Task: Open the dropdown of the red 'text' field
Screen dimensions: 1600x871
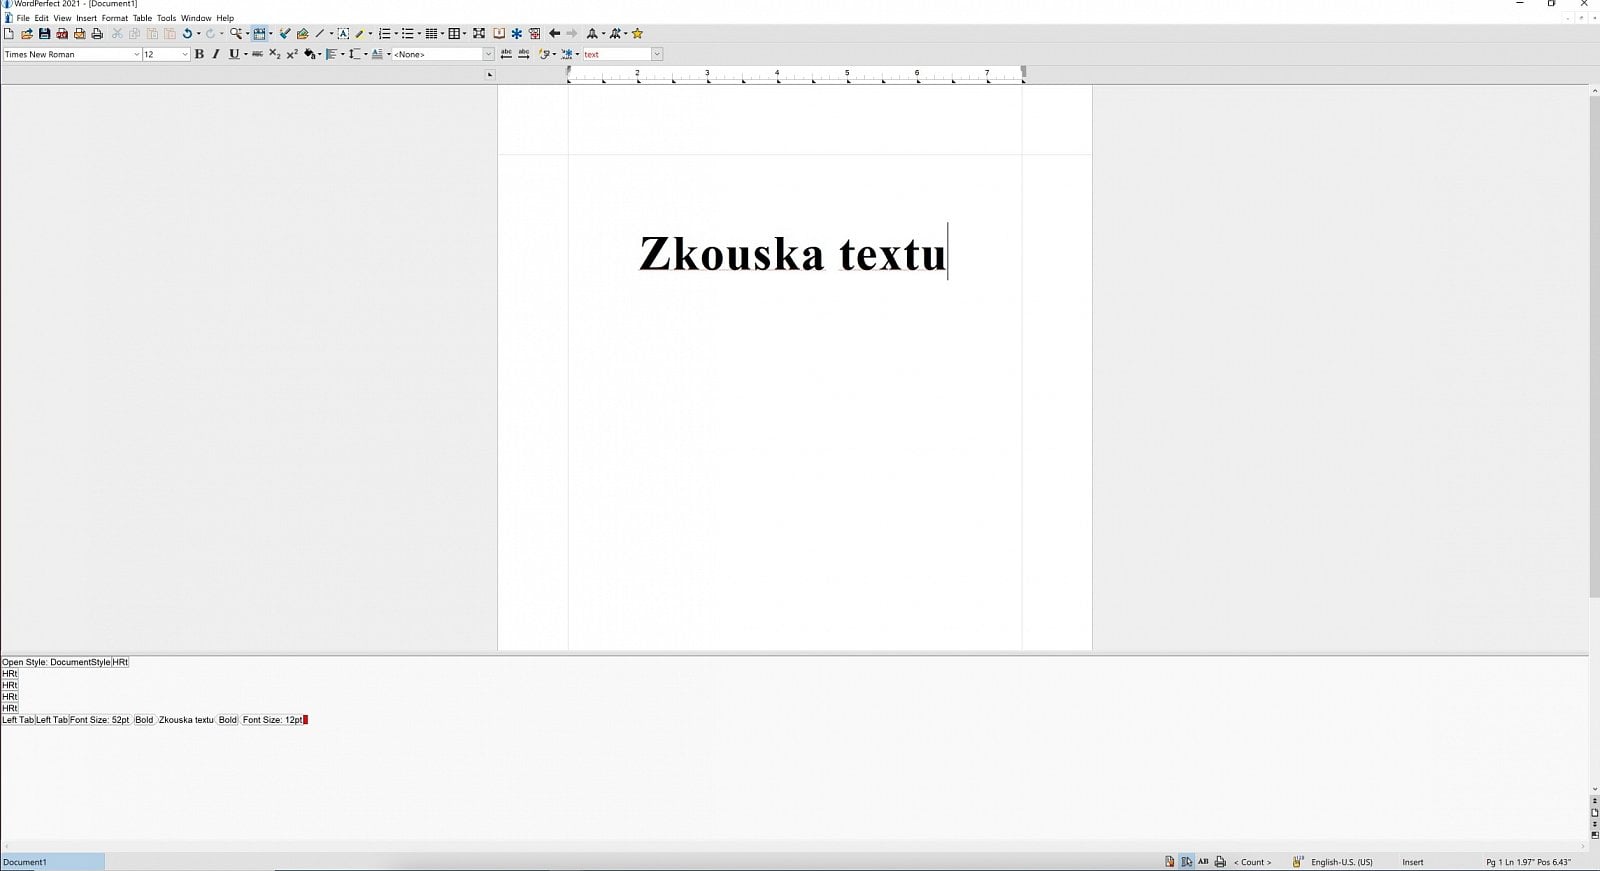Action: pos(657,54)
